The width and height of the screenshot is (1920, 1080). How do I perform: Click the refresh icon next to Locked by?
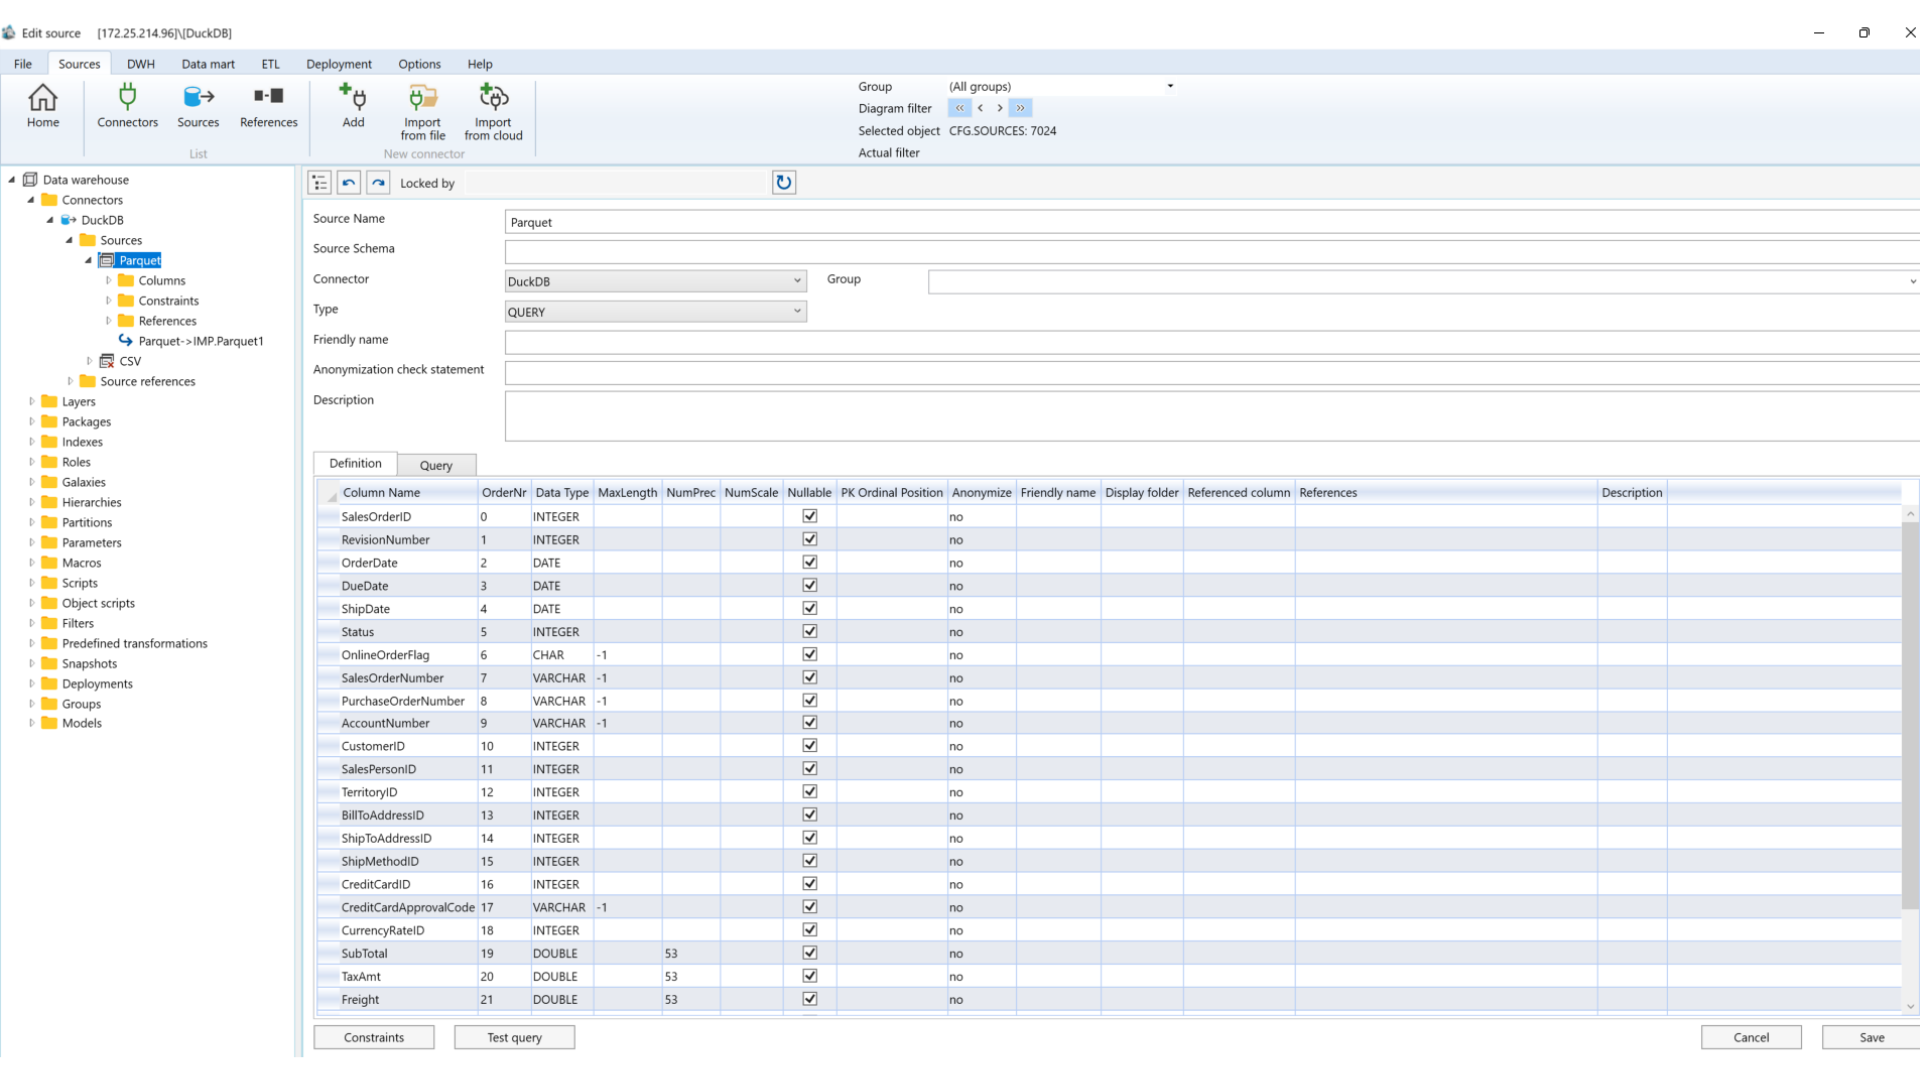point(784,183)
